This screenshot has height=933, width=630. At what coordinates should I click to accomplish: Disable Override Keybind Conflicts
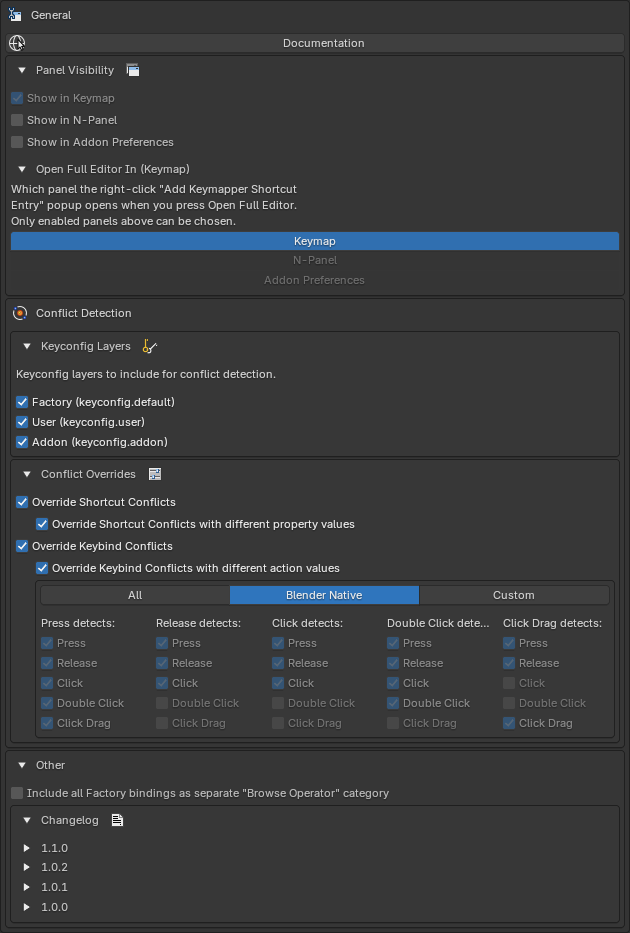point(22,546)
